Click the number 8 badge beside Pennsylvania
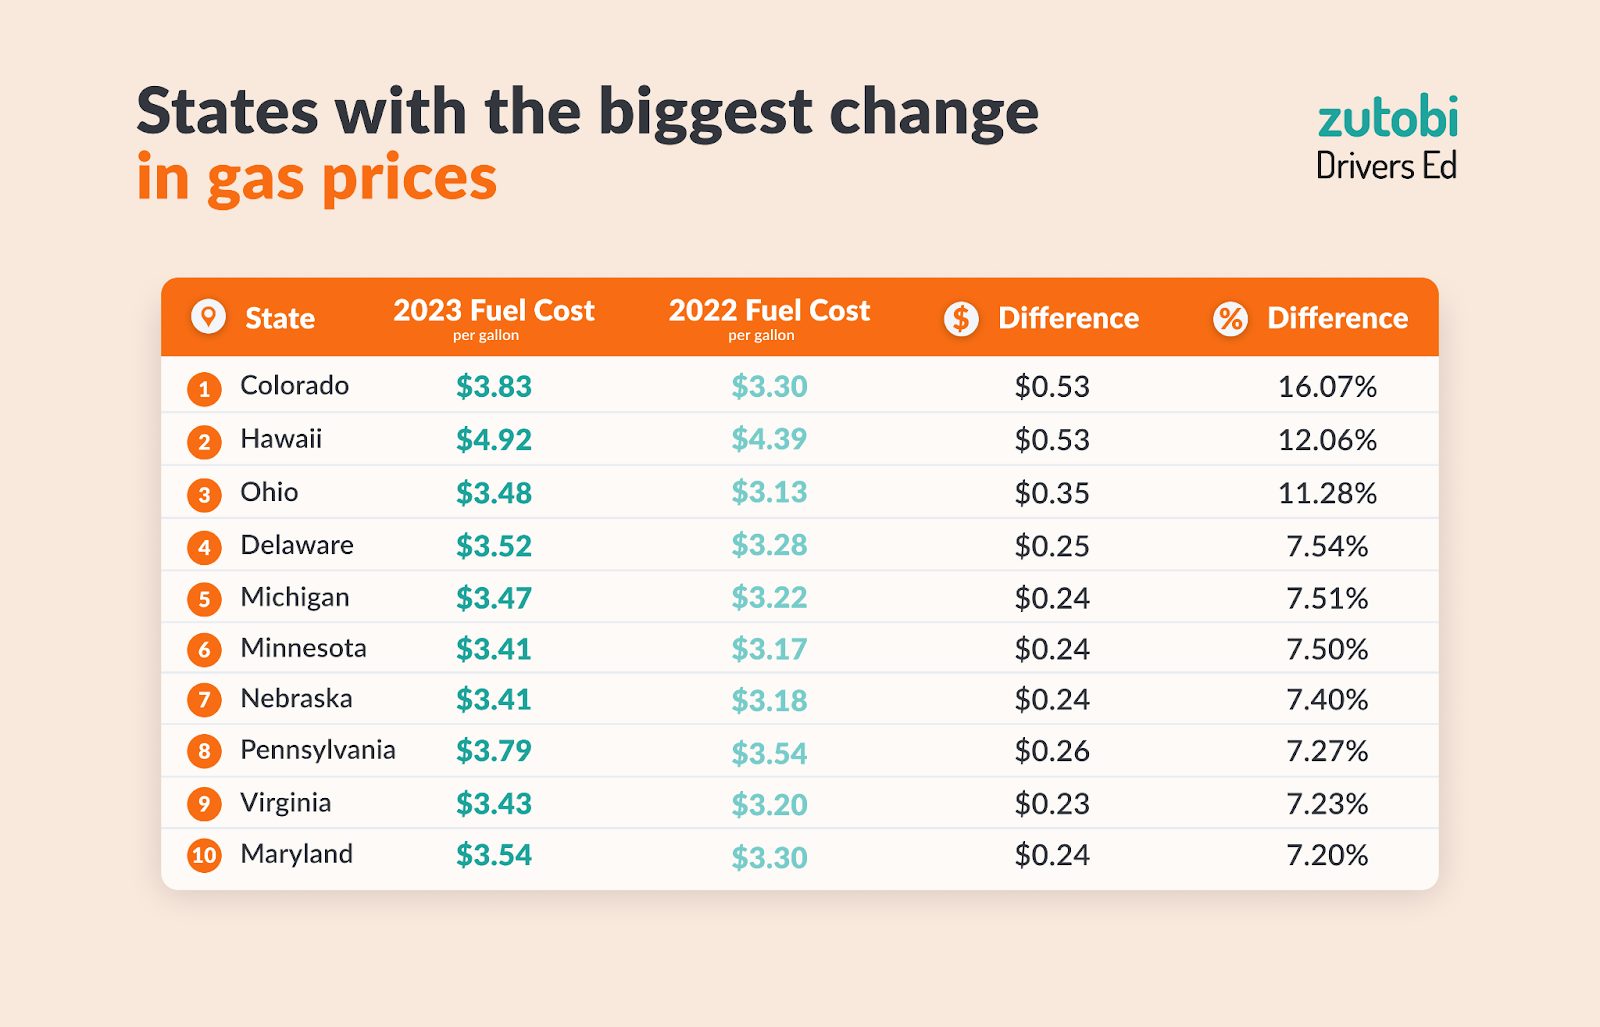Screen dimensions: 1600x1027 click(x=204, y=751)
